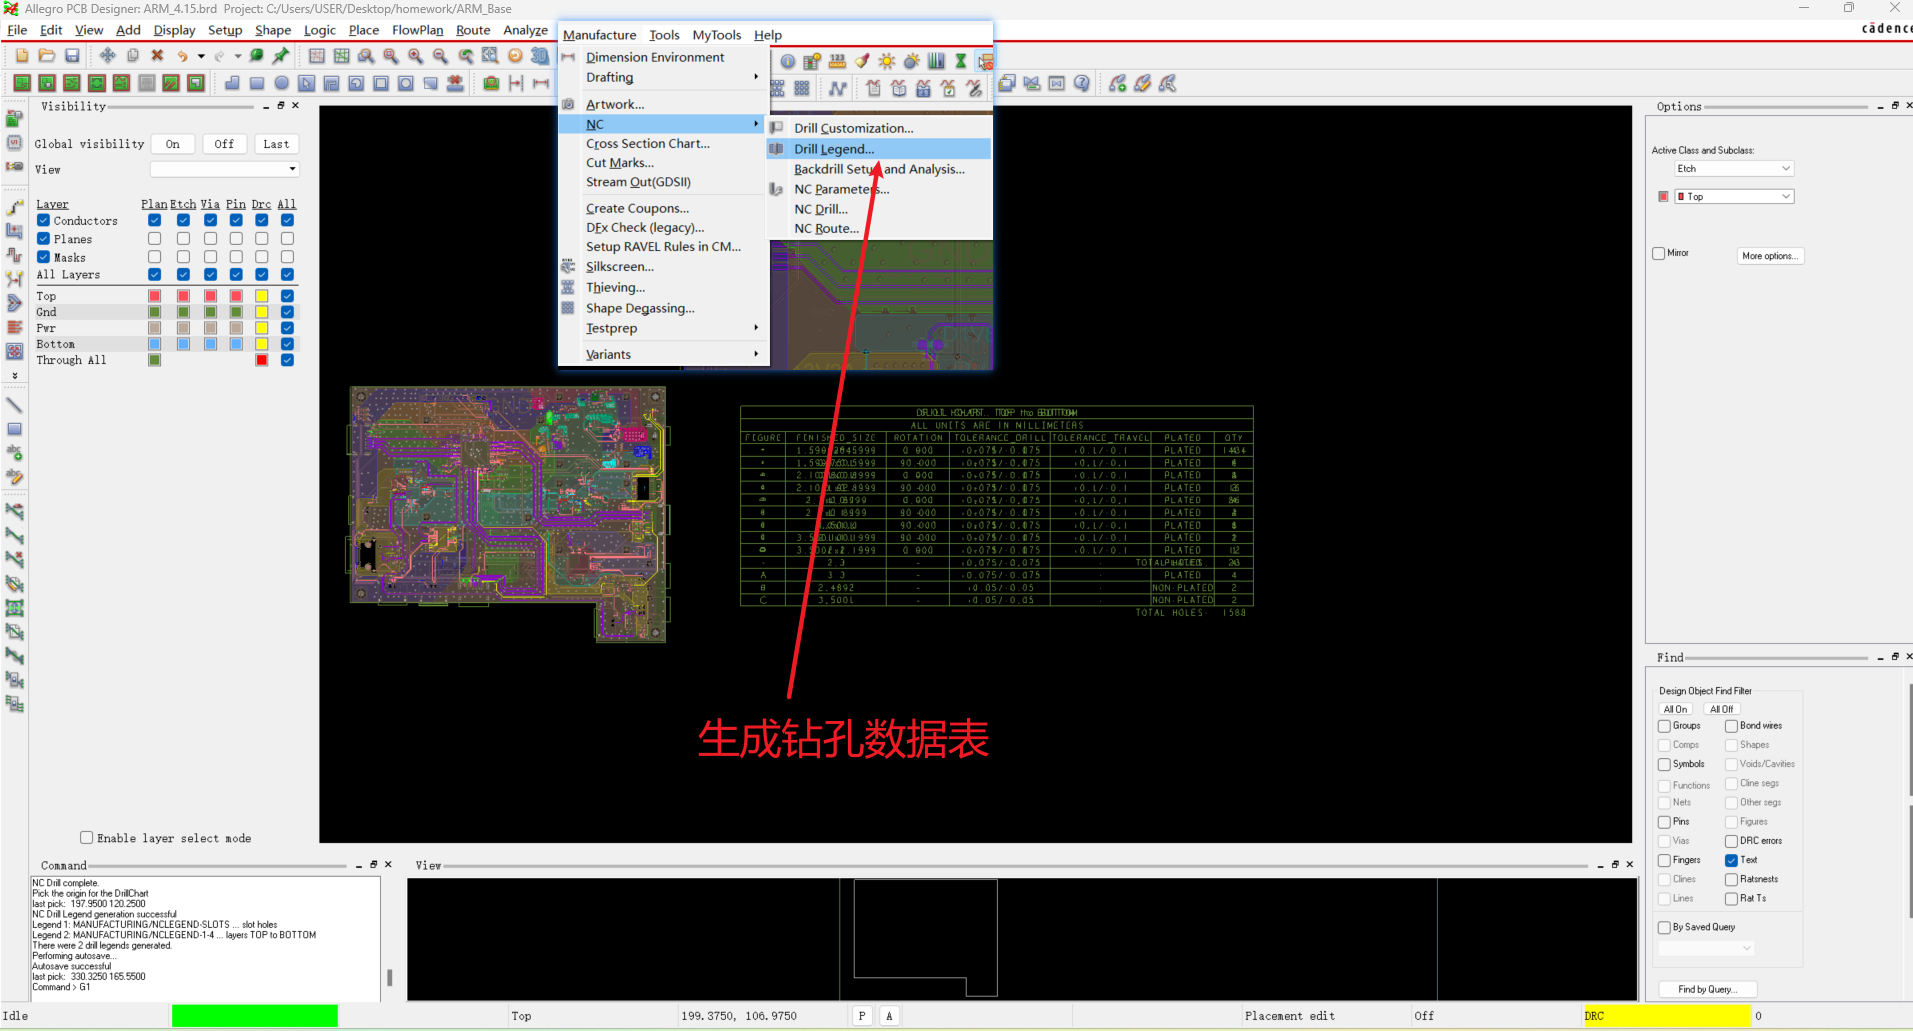Screen dimensions: 1913x1031
Task: Click the Command window scrollbar
Action: click(x=389, y=977)
